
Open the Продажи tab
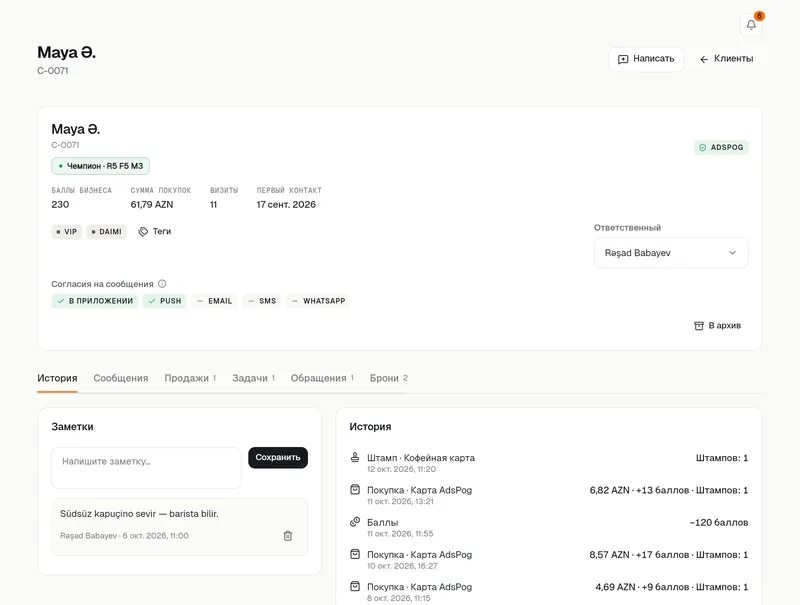tap(190, 378)
